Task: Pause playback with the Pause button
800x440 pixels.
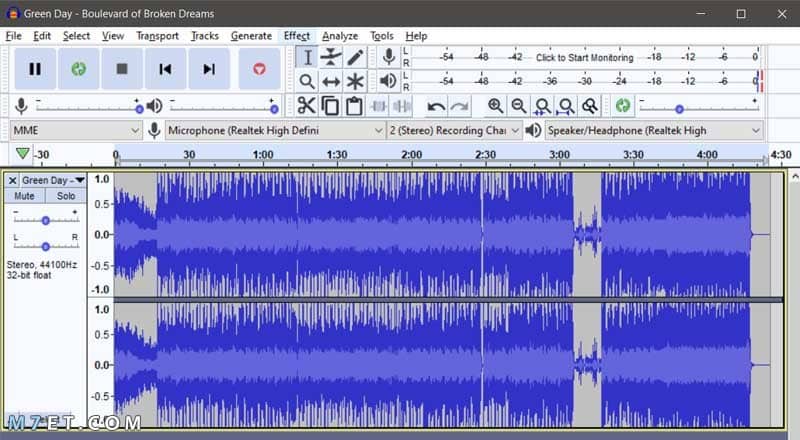Action: pos(35,69)
